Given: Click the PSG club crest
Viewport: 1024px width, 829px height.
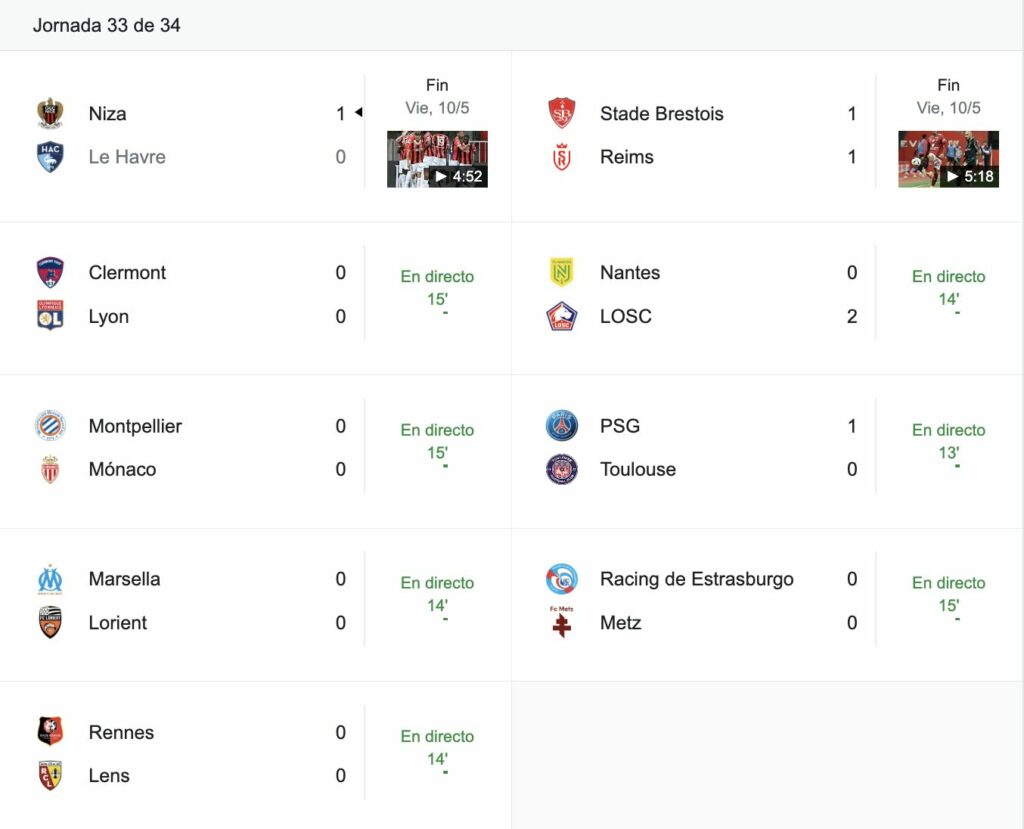Looking at the screenshot, I should (x=562, y=425).
